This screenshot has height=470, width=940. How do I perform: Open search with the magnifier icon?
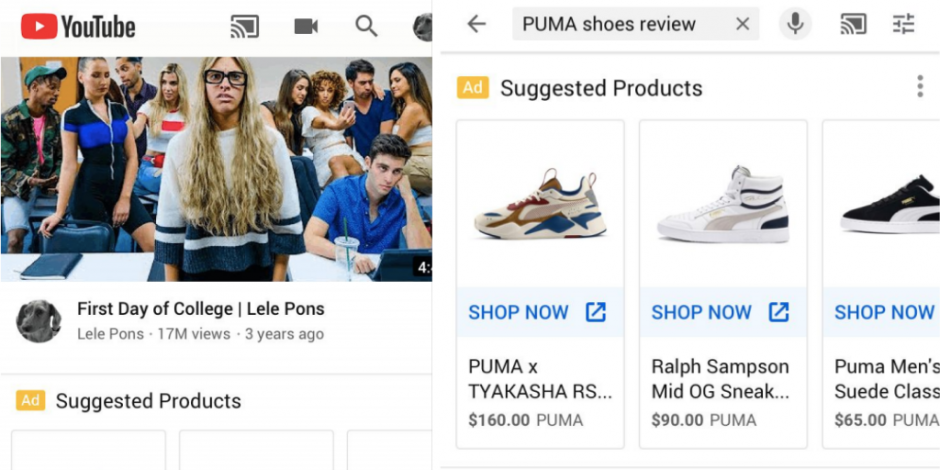point(366,26)
